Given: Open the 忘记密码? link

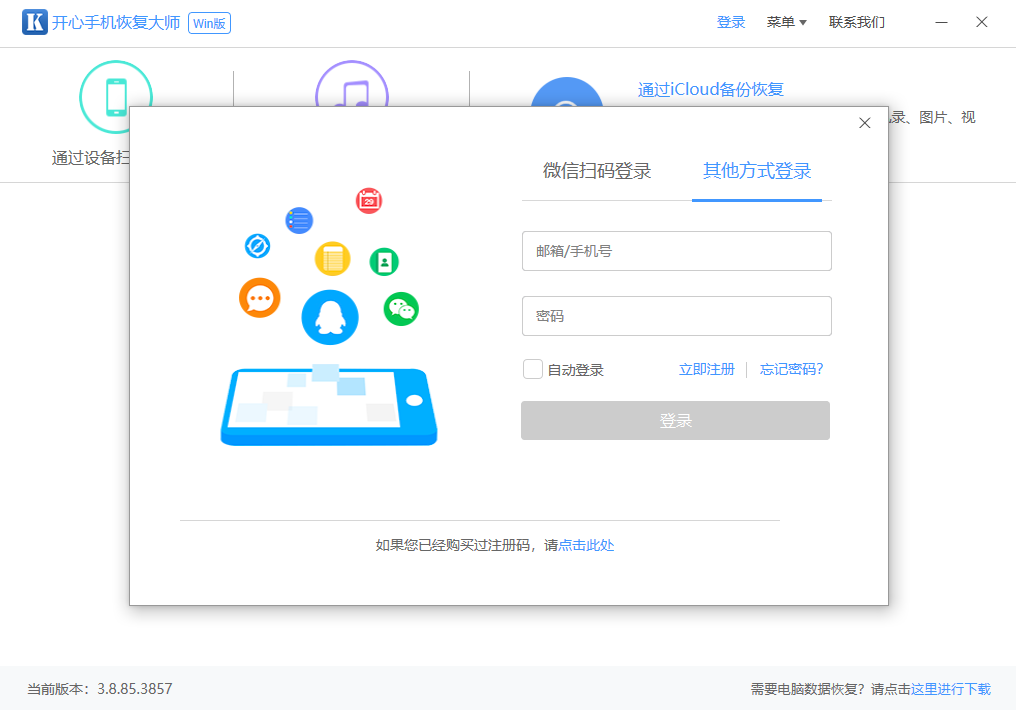Looking at the screenshot, I should pyautogui.click(x=791, y=369).
